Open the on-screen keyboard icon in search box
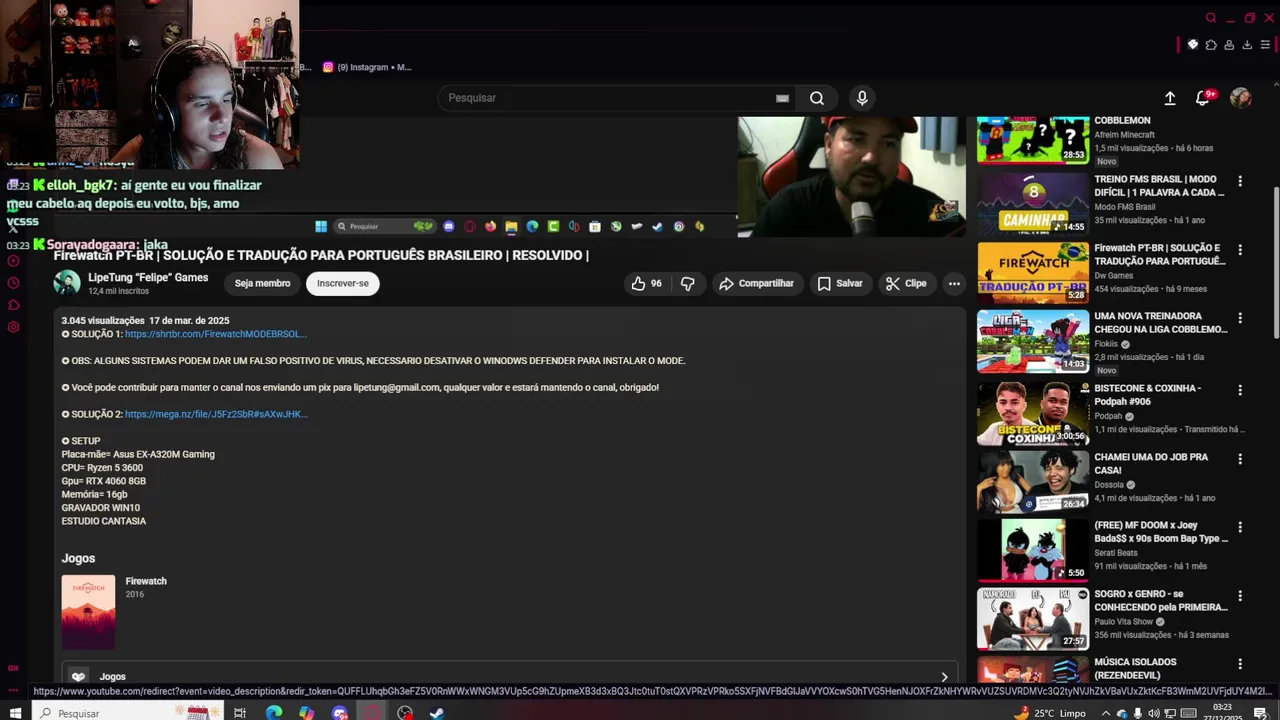The image size is (1280, 720). pyautogui.click(x=782, y=98)
